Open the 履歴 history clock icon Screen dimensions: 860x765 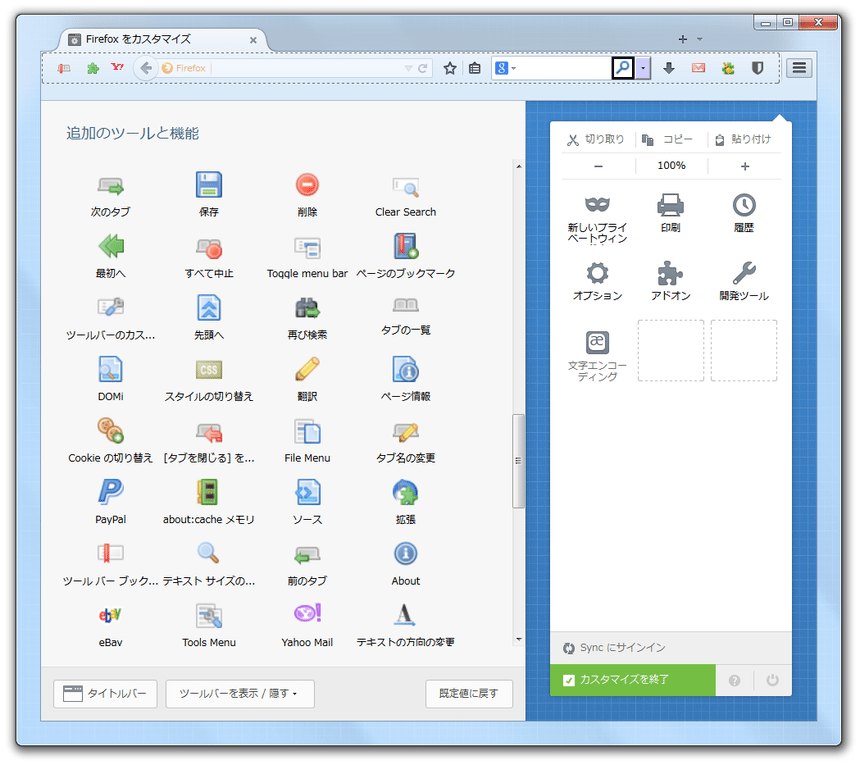744,205
